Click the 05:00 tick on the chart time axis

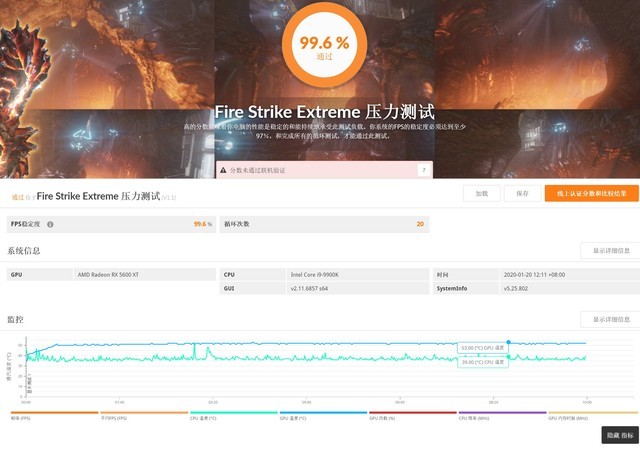(307, 402)
